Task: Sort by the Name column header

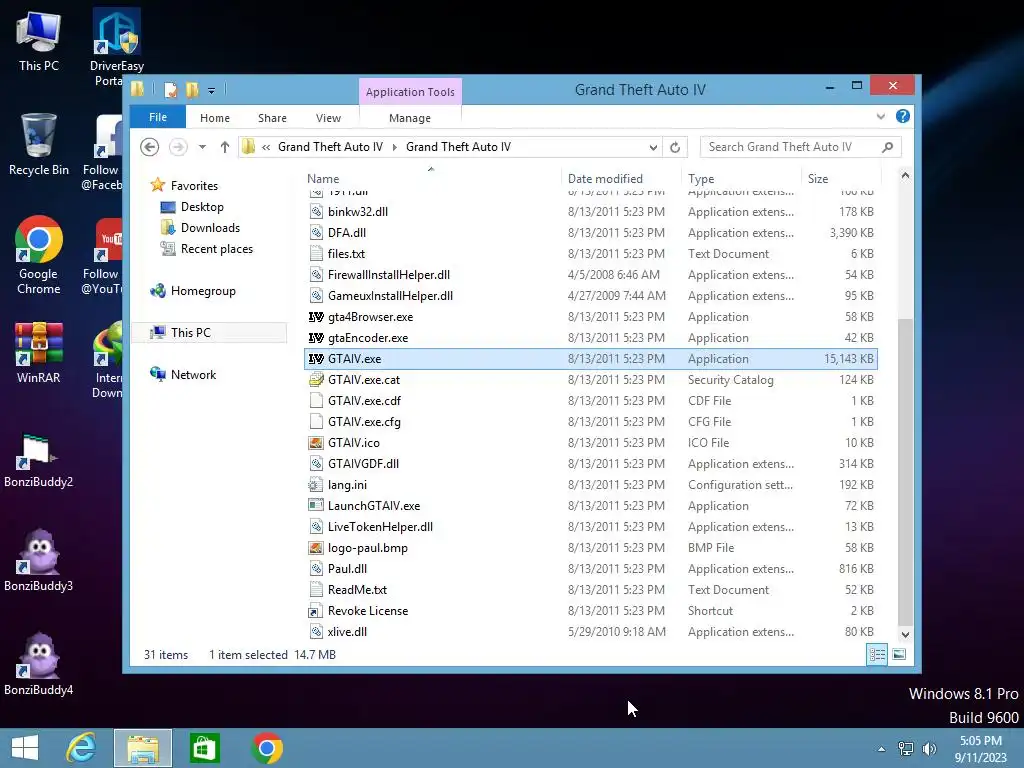Action: click(x=431, y=178)
